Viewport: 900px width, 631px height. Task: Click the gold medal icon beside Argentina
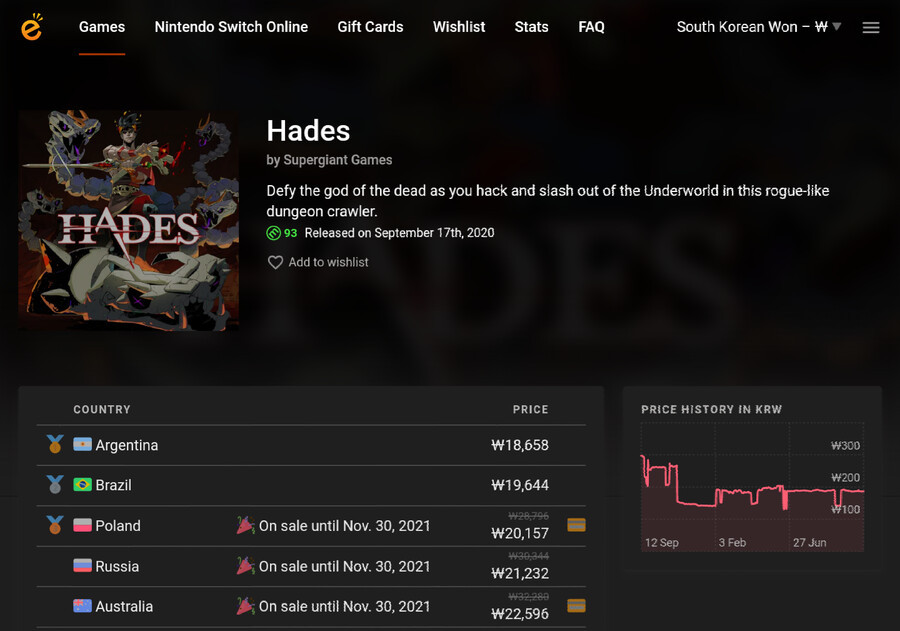pyautogui.click(x=55, y=444)
